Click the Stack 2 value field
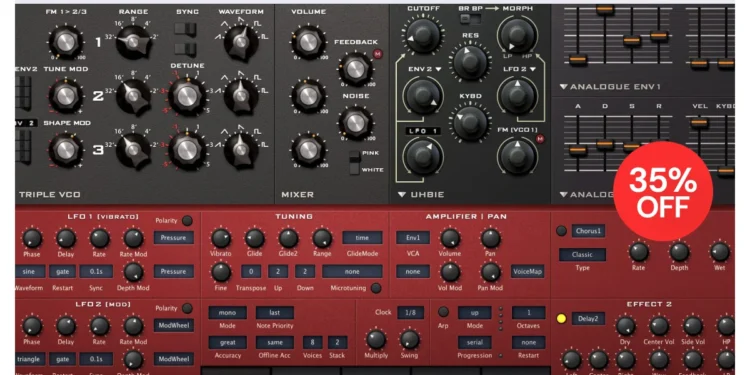This screenshot has height=375, width=750. point(337,342)
